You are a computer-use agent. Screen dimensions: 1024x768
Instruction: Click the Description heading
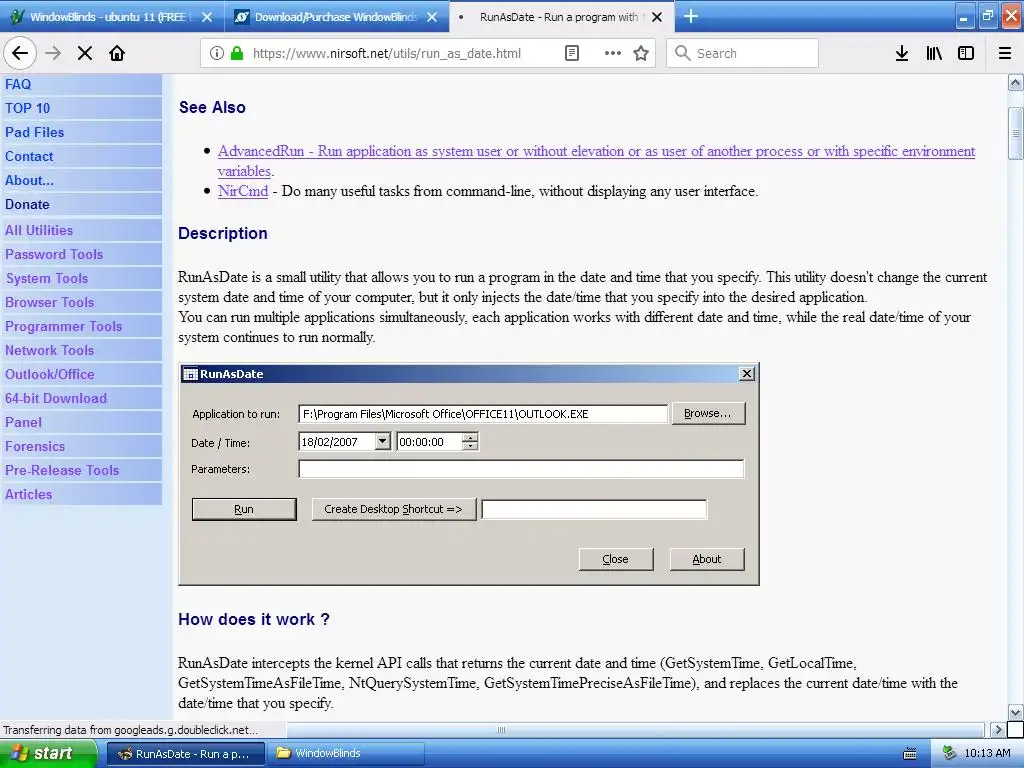pos(223,233)
